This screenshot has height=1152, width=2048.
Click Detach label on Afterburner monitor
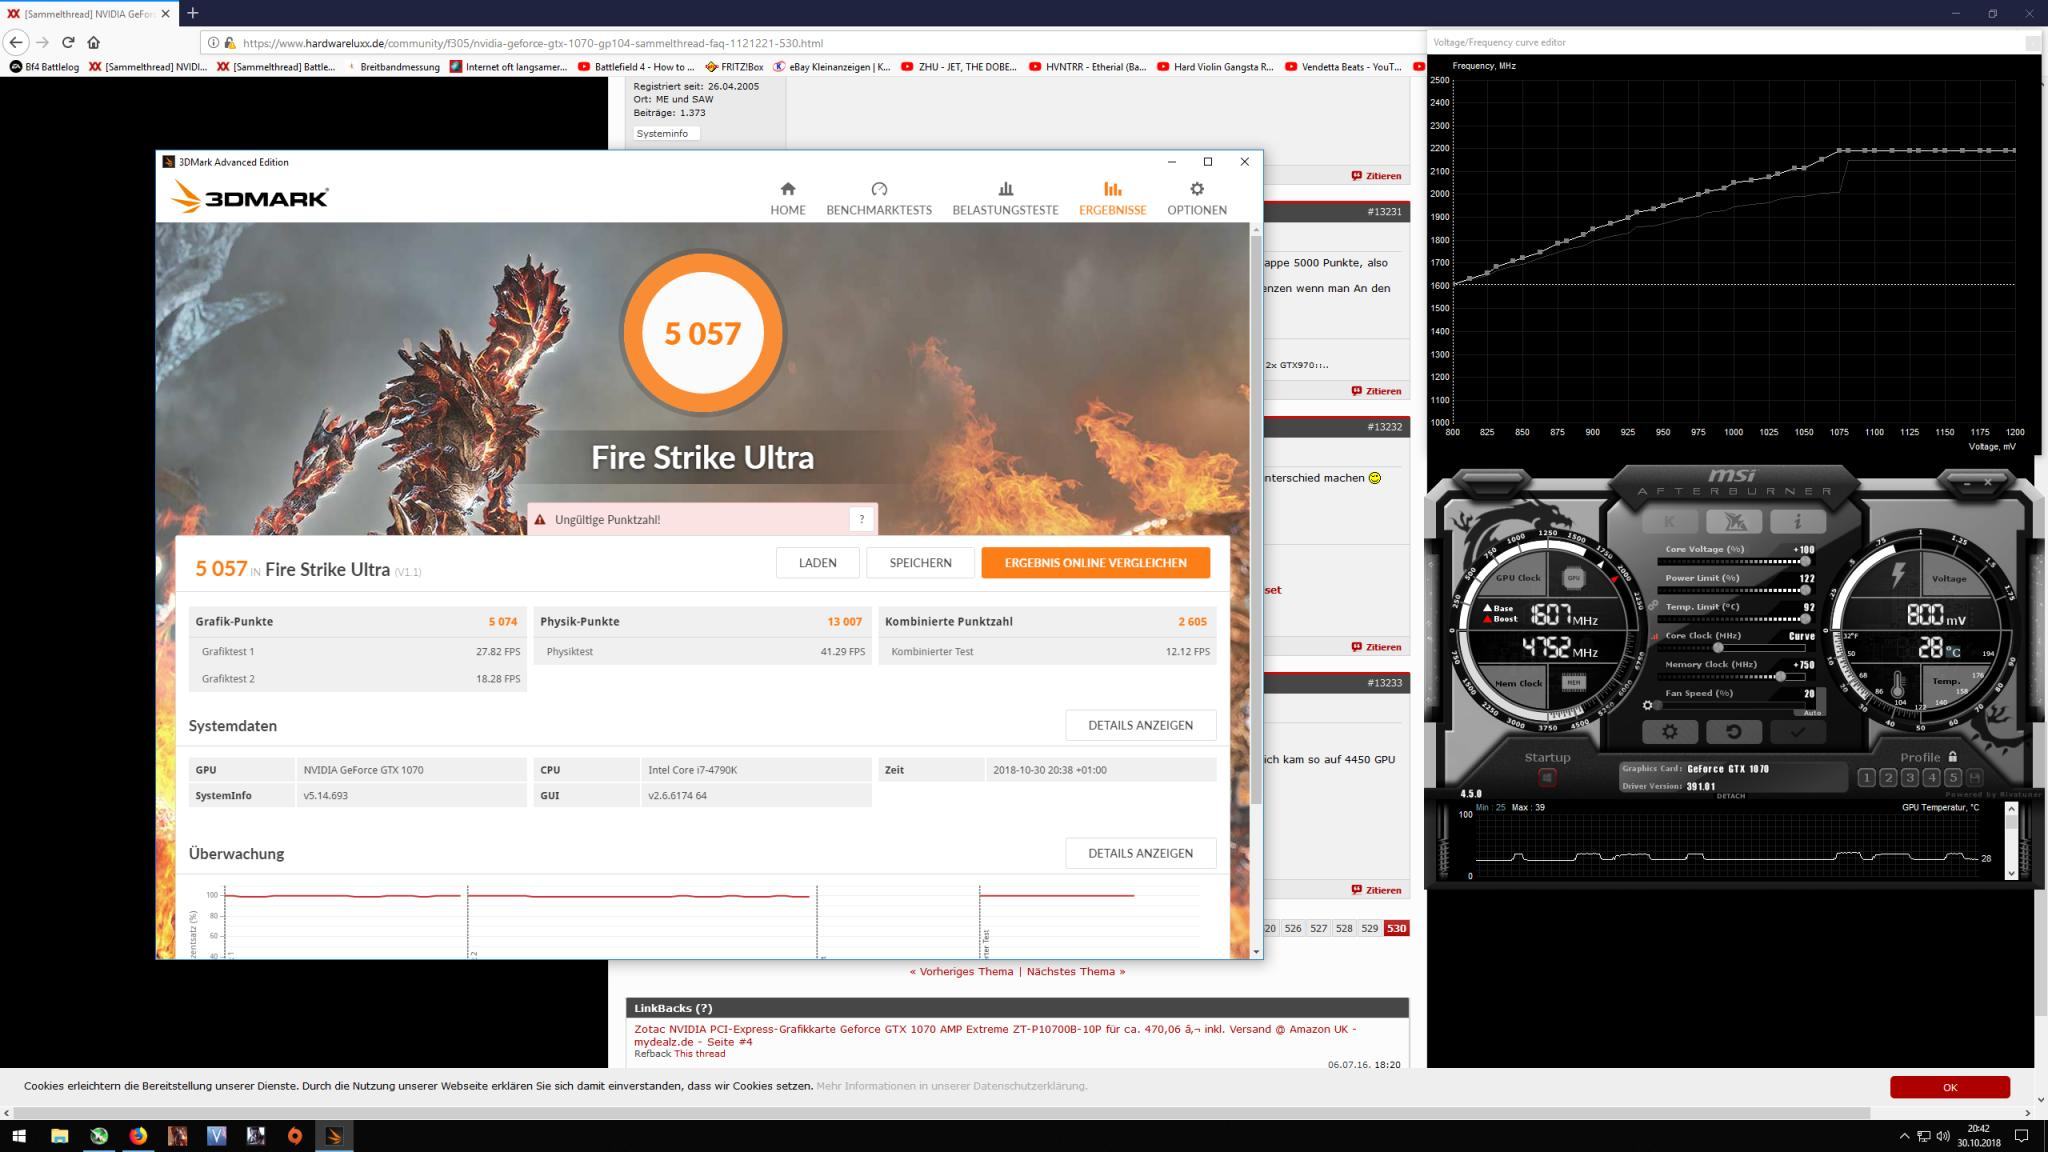click(1730, 796)
